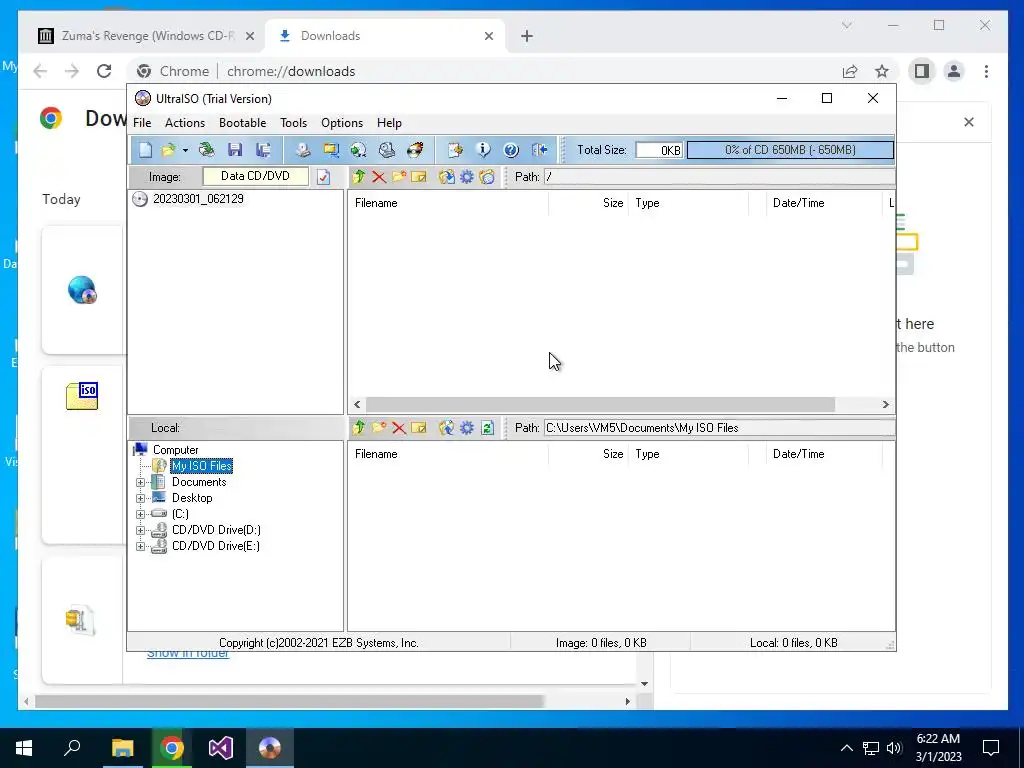Click the Rename icon in the Image pane toolbar
The height and width of the screenshot is (768, 1024).
coord(419,177)
